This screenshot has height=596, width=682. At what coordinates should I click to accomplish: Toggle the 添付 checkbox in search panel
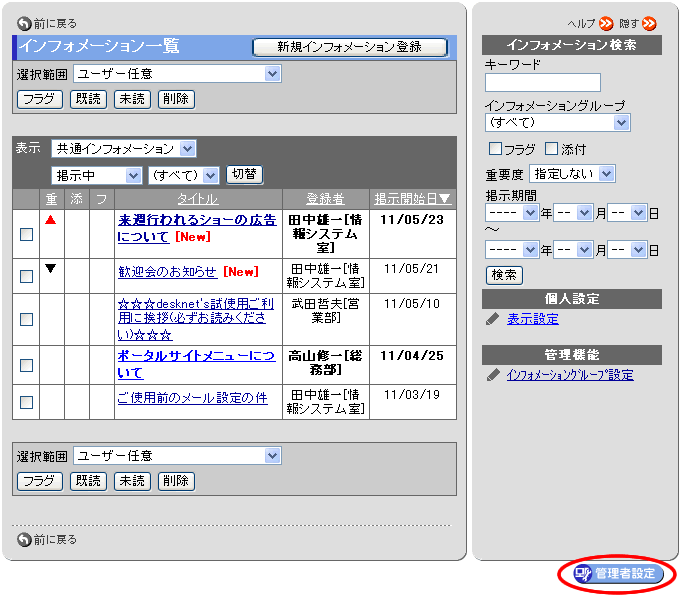pos(551,149)
